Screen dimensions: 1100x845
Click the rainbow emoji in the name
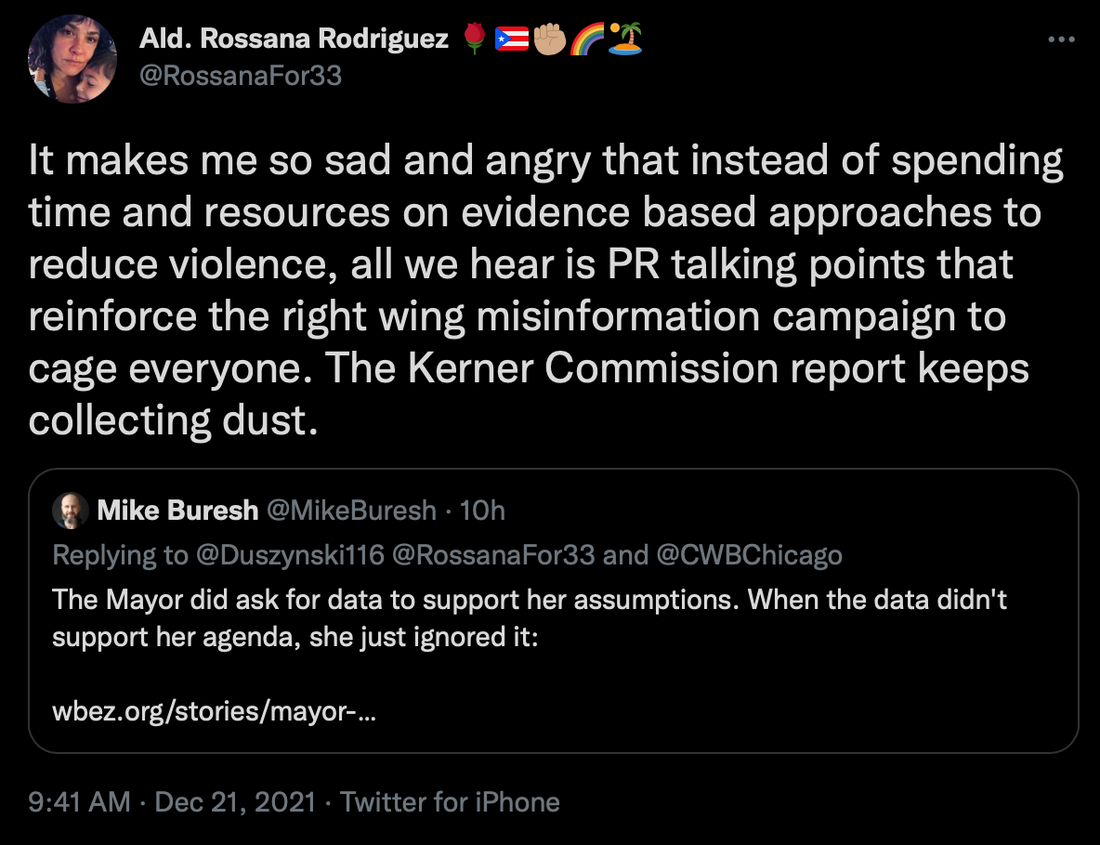point(587,39)
